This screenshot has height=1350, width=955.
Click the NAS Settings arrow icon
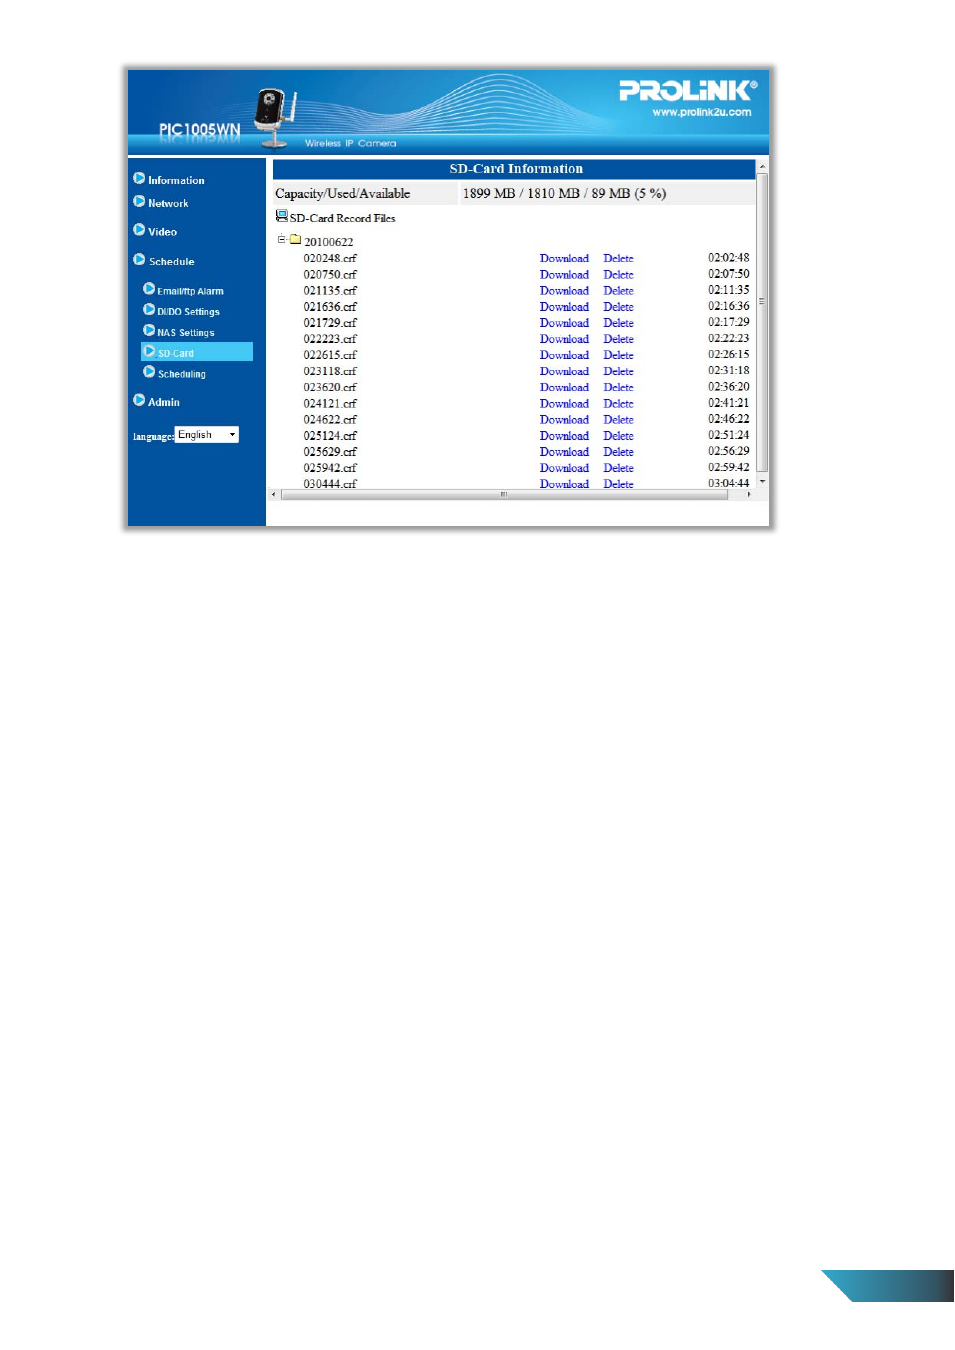point(149,331)
